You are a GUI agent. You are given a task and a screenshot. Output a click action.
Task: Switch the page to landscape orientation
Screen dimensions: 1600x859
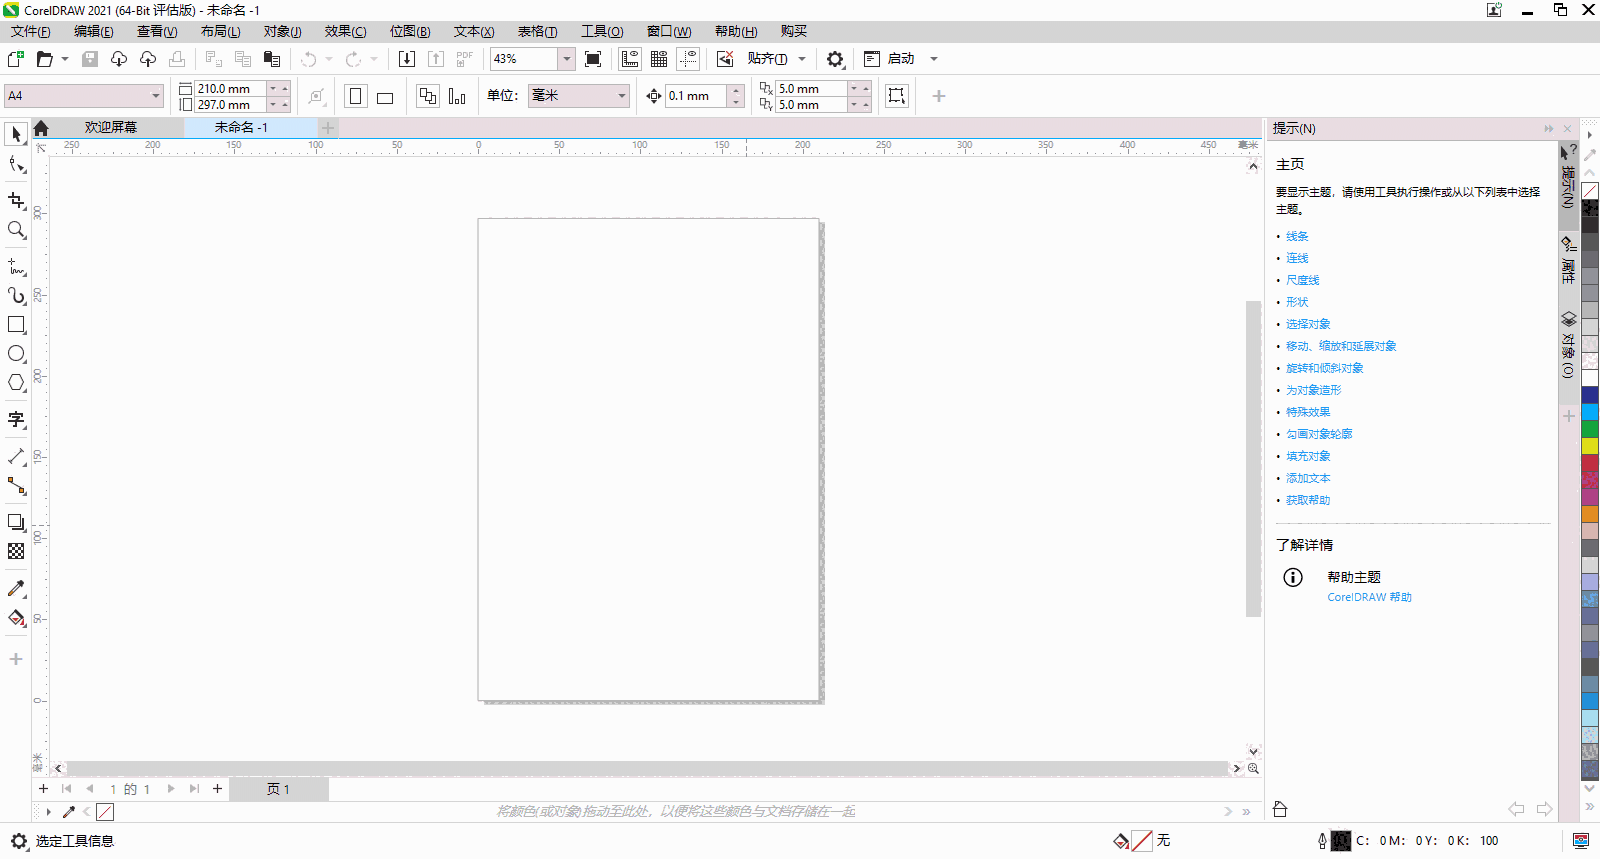(385, 97)
